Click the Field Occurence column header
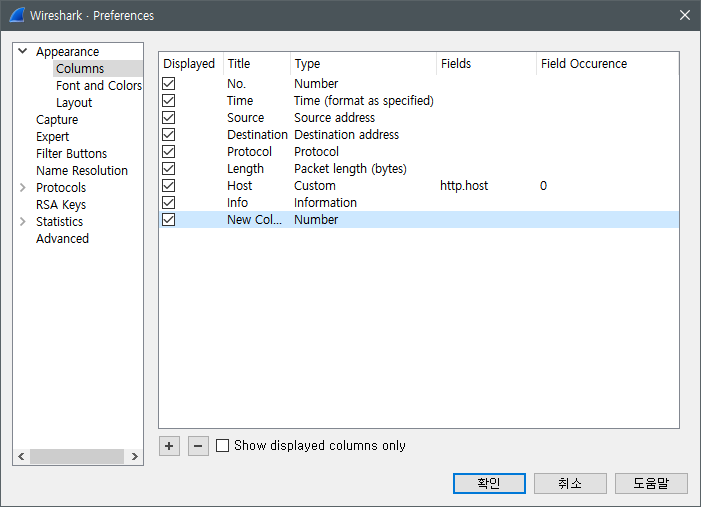Viewport: 701px width, 507px height. [608, 63]
